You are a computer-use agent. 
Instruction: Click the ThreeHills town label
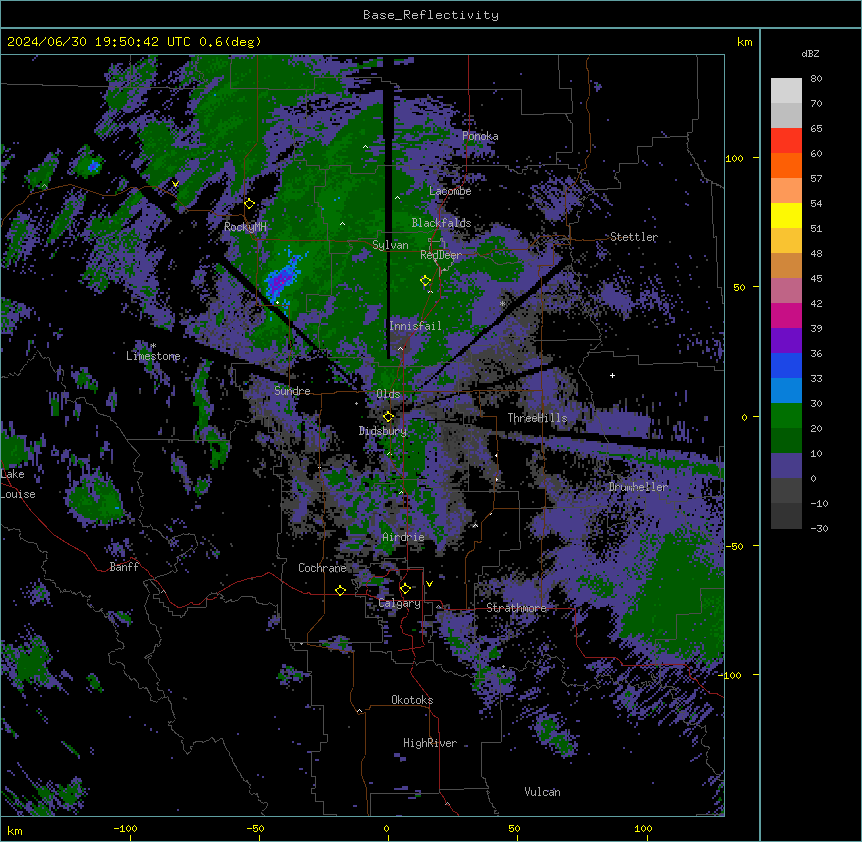tap(537, 418)
